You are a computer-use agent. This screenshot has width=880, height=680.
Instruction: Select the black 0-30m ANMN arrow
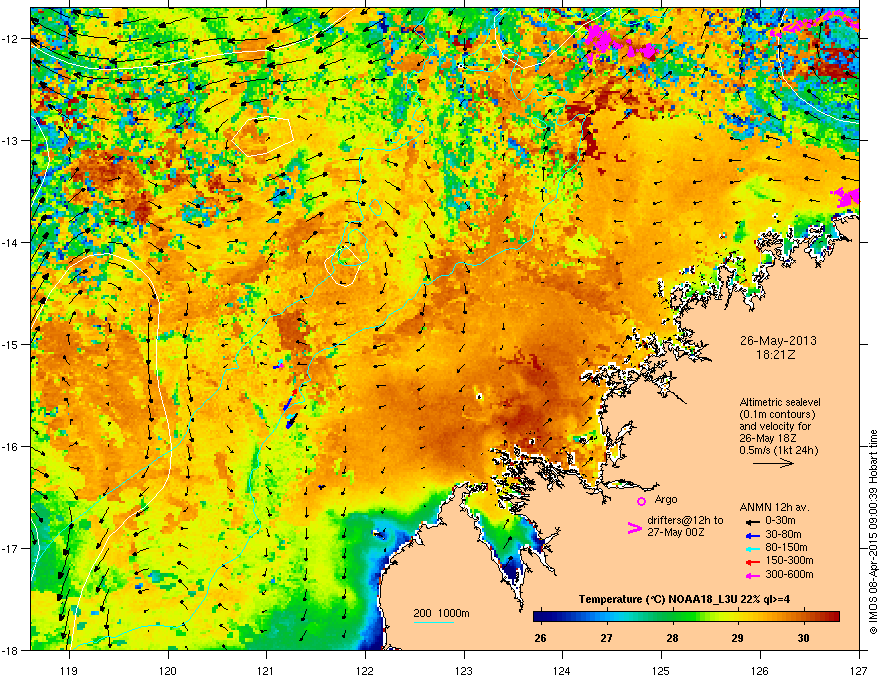pyautogui.click(x=753, y=521)
